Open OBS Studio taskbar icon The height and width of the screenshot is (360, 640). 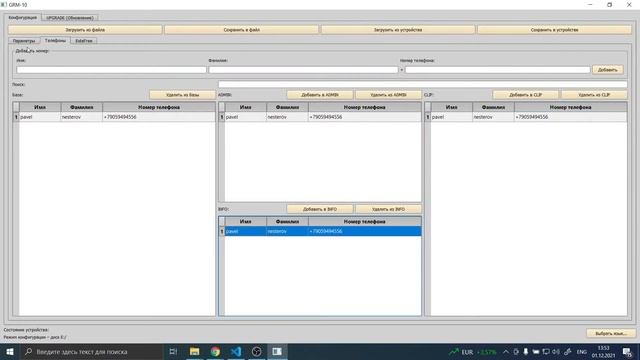[x=256, y=351]
